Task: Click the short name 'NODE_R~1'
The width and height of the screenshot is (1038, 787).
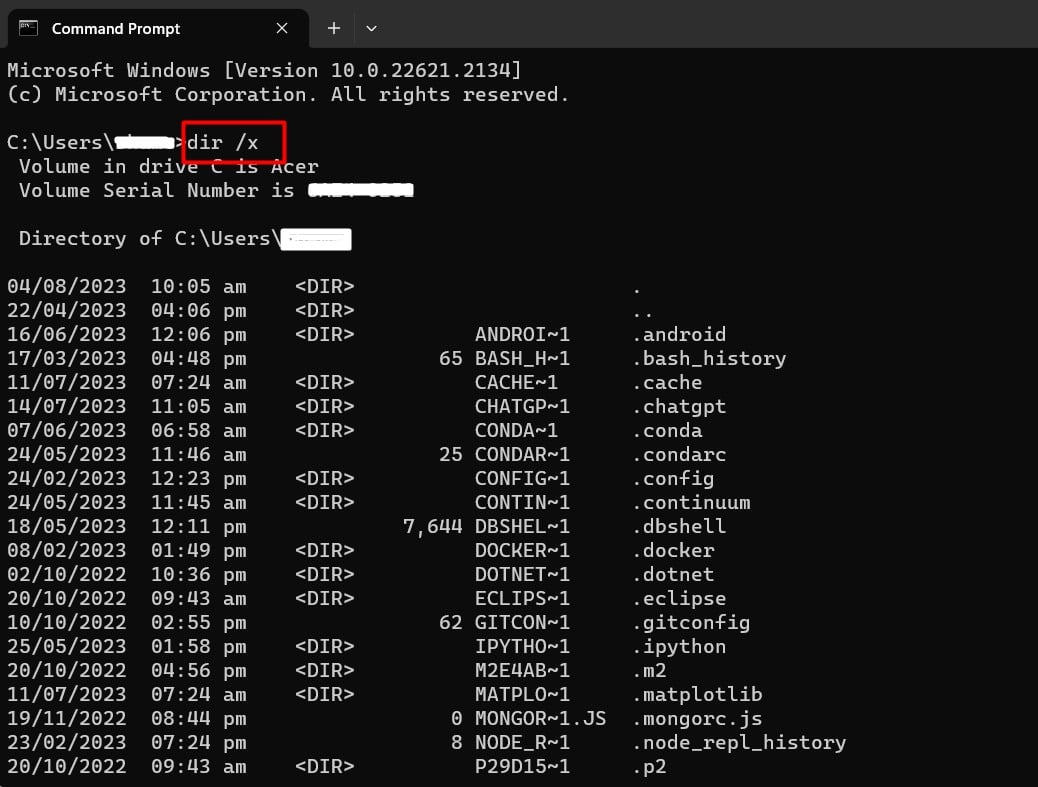Action: click(x=522, y=743)
